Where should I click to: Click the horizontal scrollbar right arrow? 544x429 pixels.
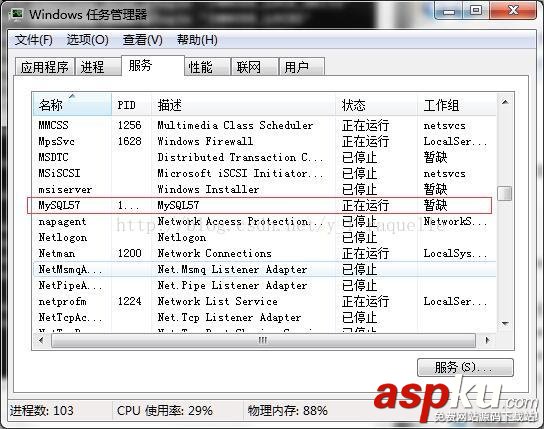(487, 340)
